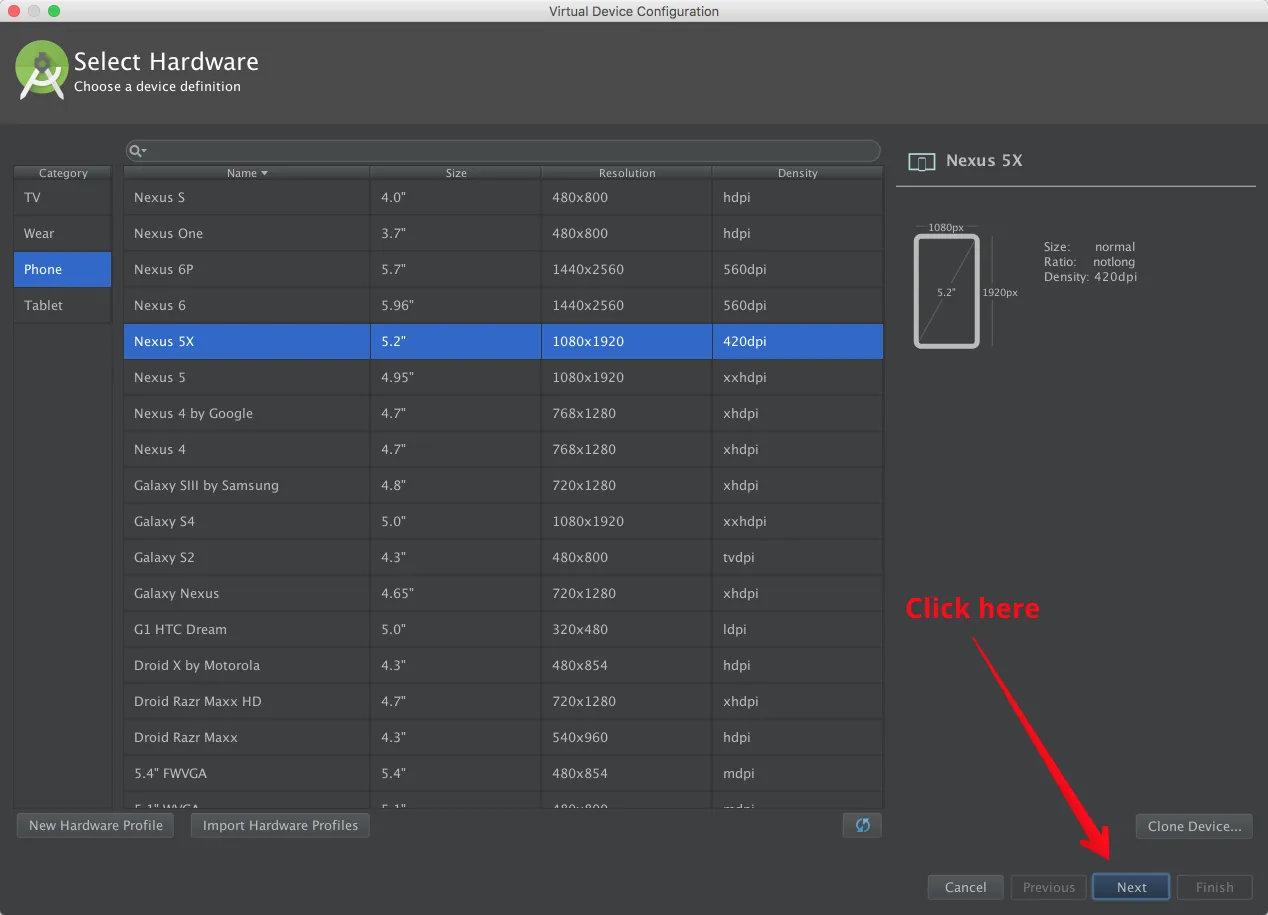Close the Virtual Device Configuration window
The width and height of the screenshot is (1268, 915).
point(14,11)
